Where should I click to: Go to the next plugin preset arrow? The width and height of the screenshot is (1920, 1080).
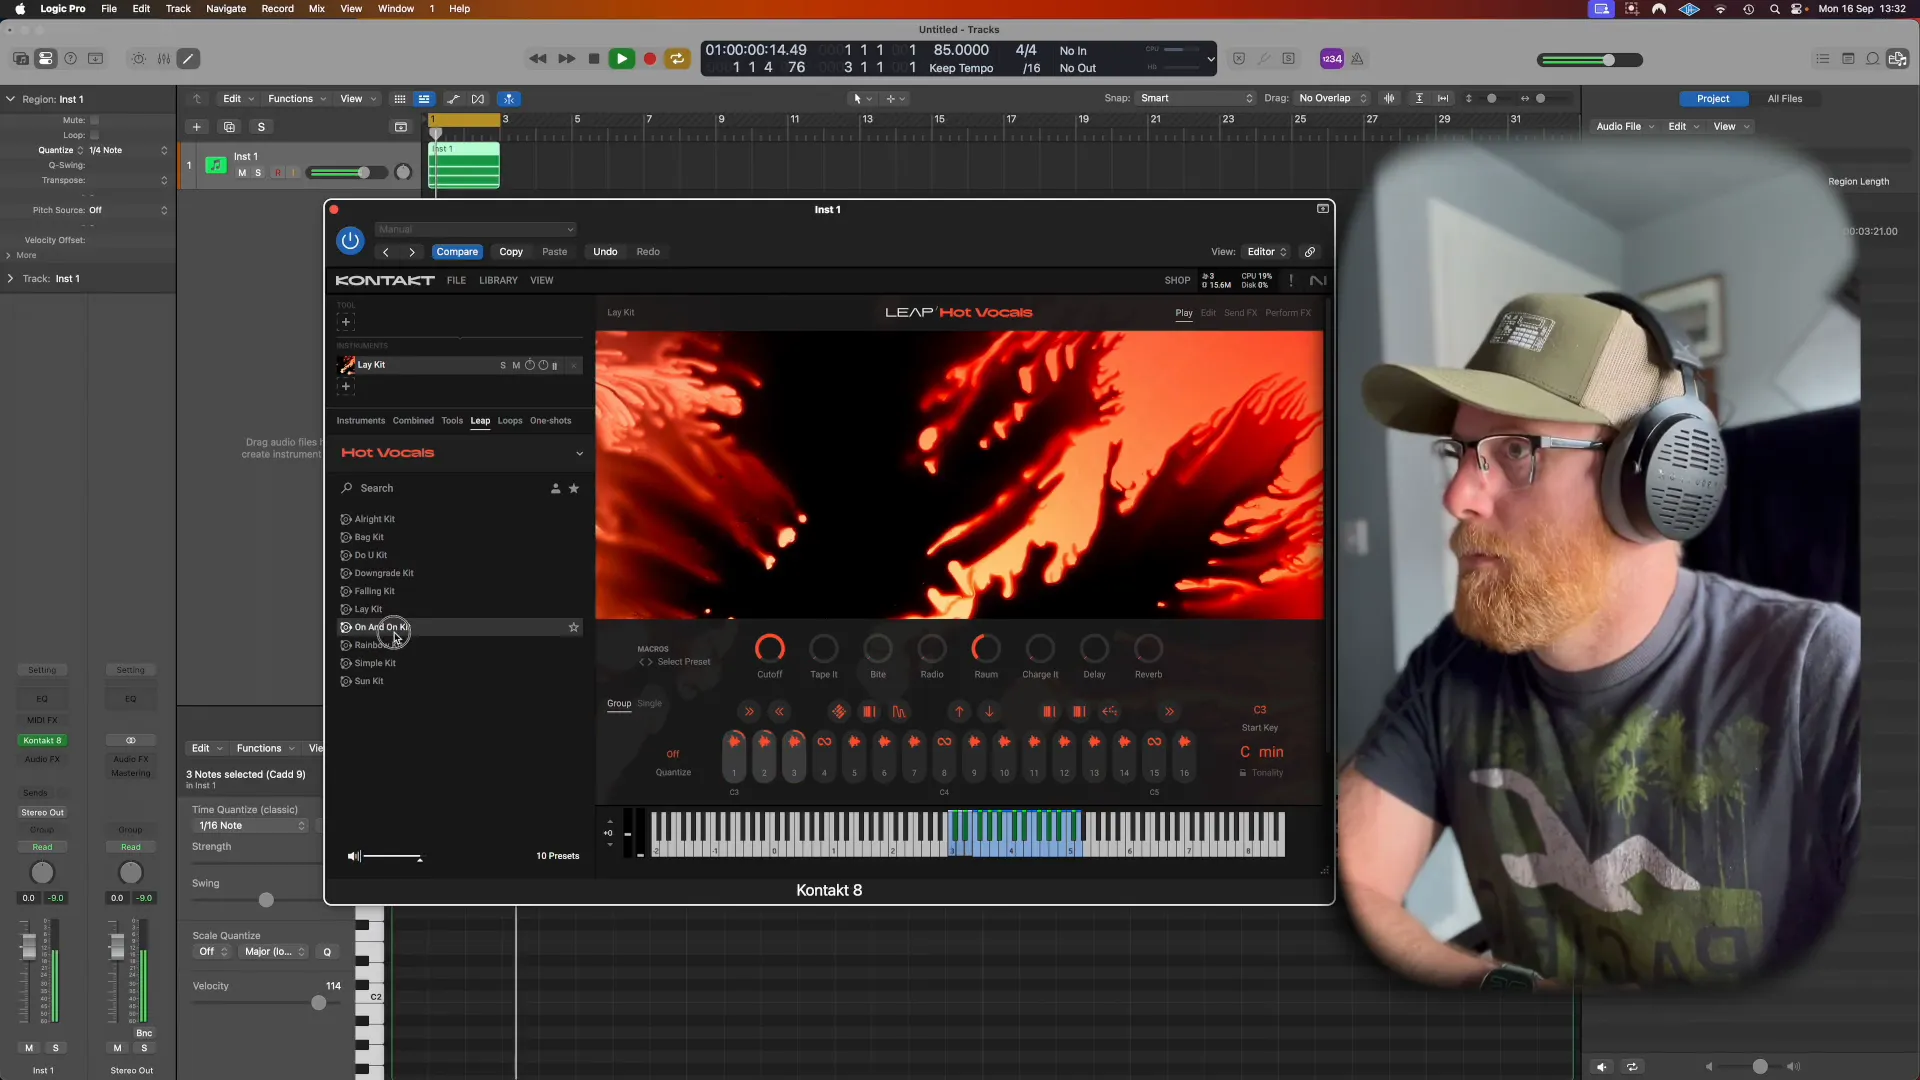412,252
